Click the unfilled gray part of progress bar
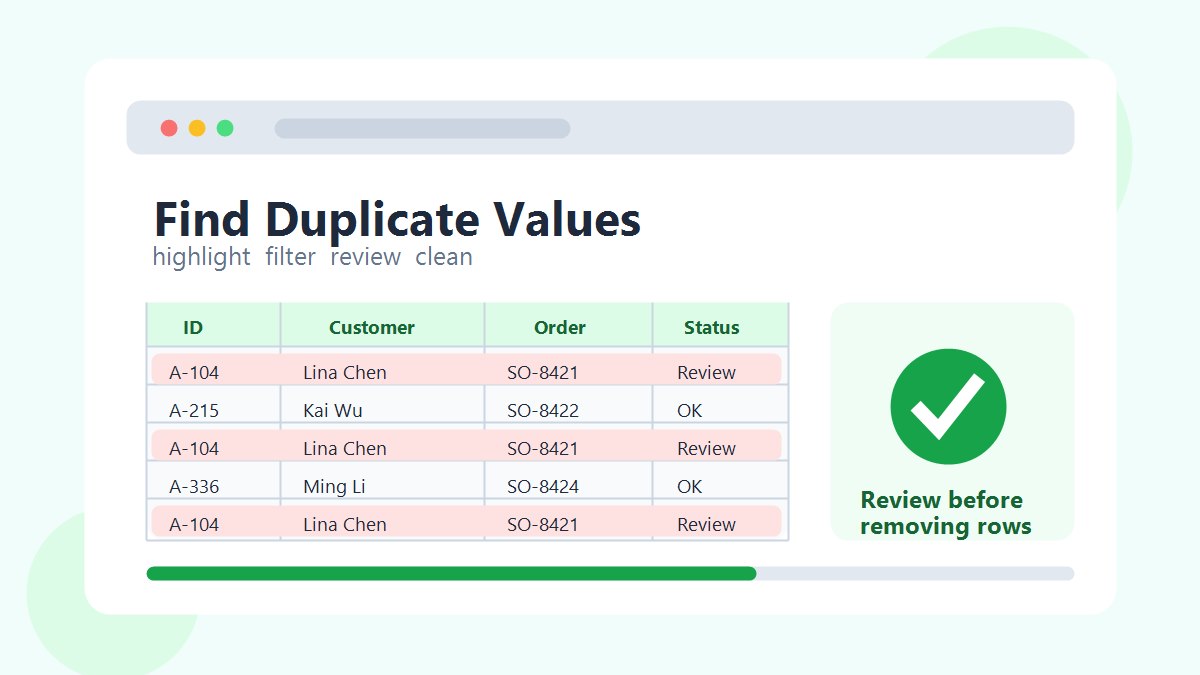 (915, 573)
